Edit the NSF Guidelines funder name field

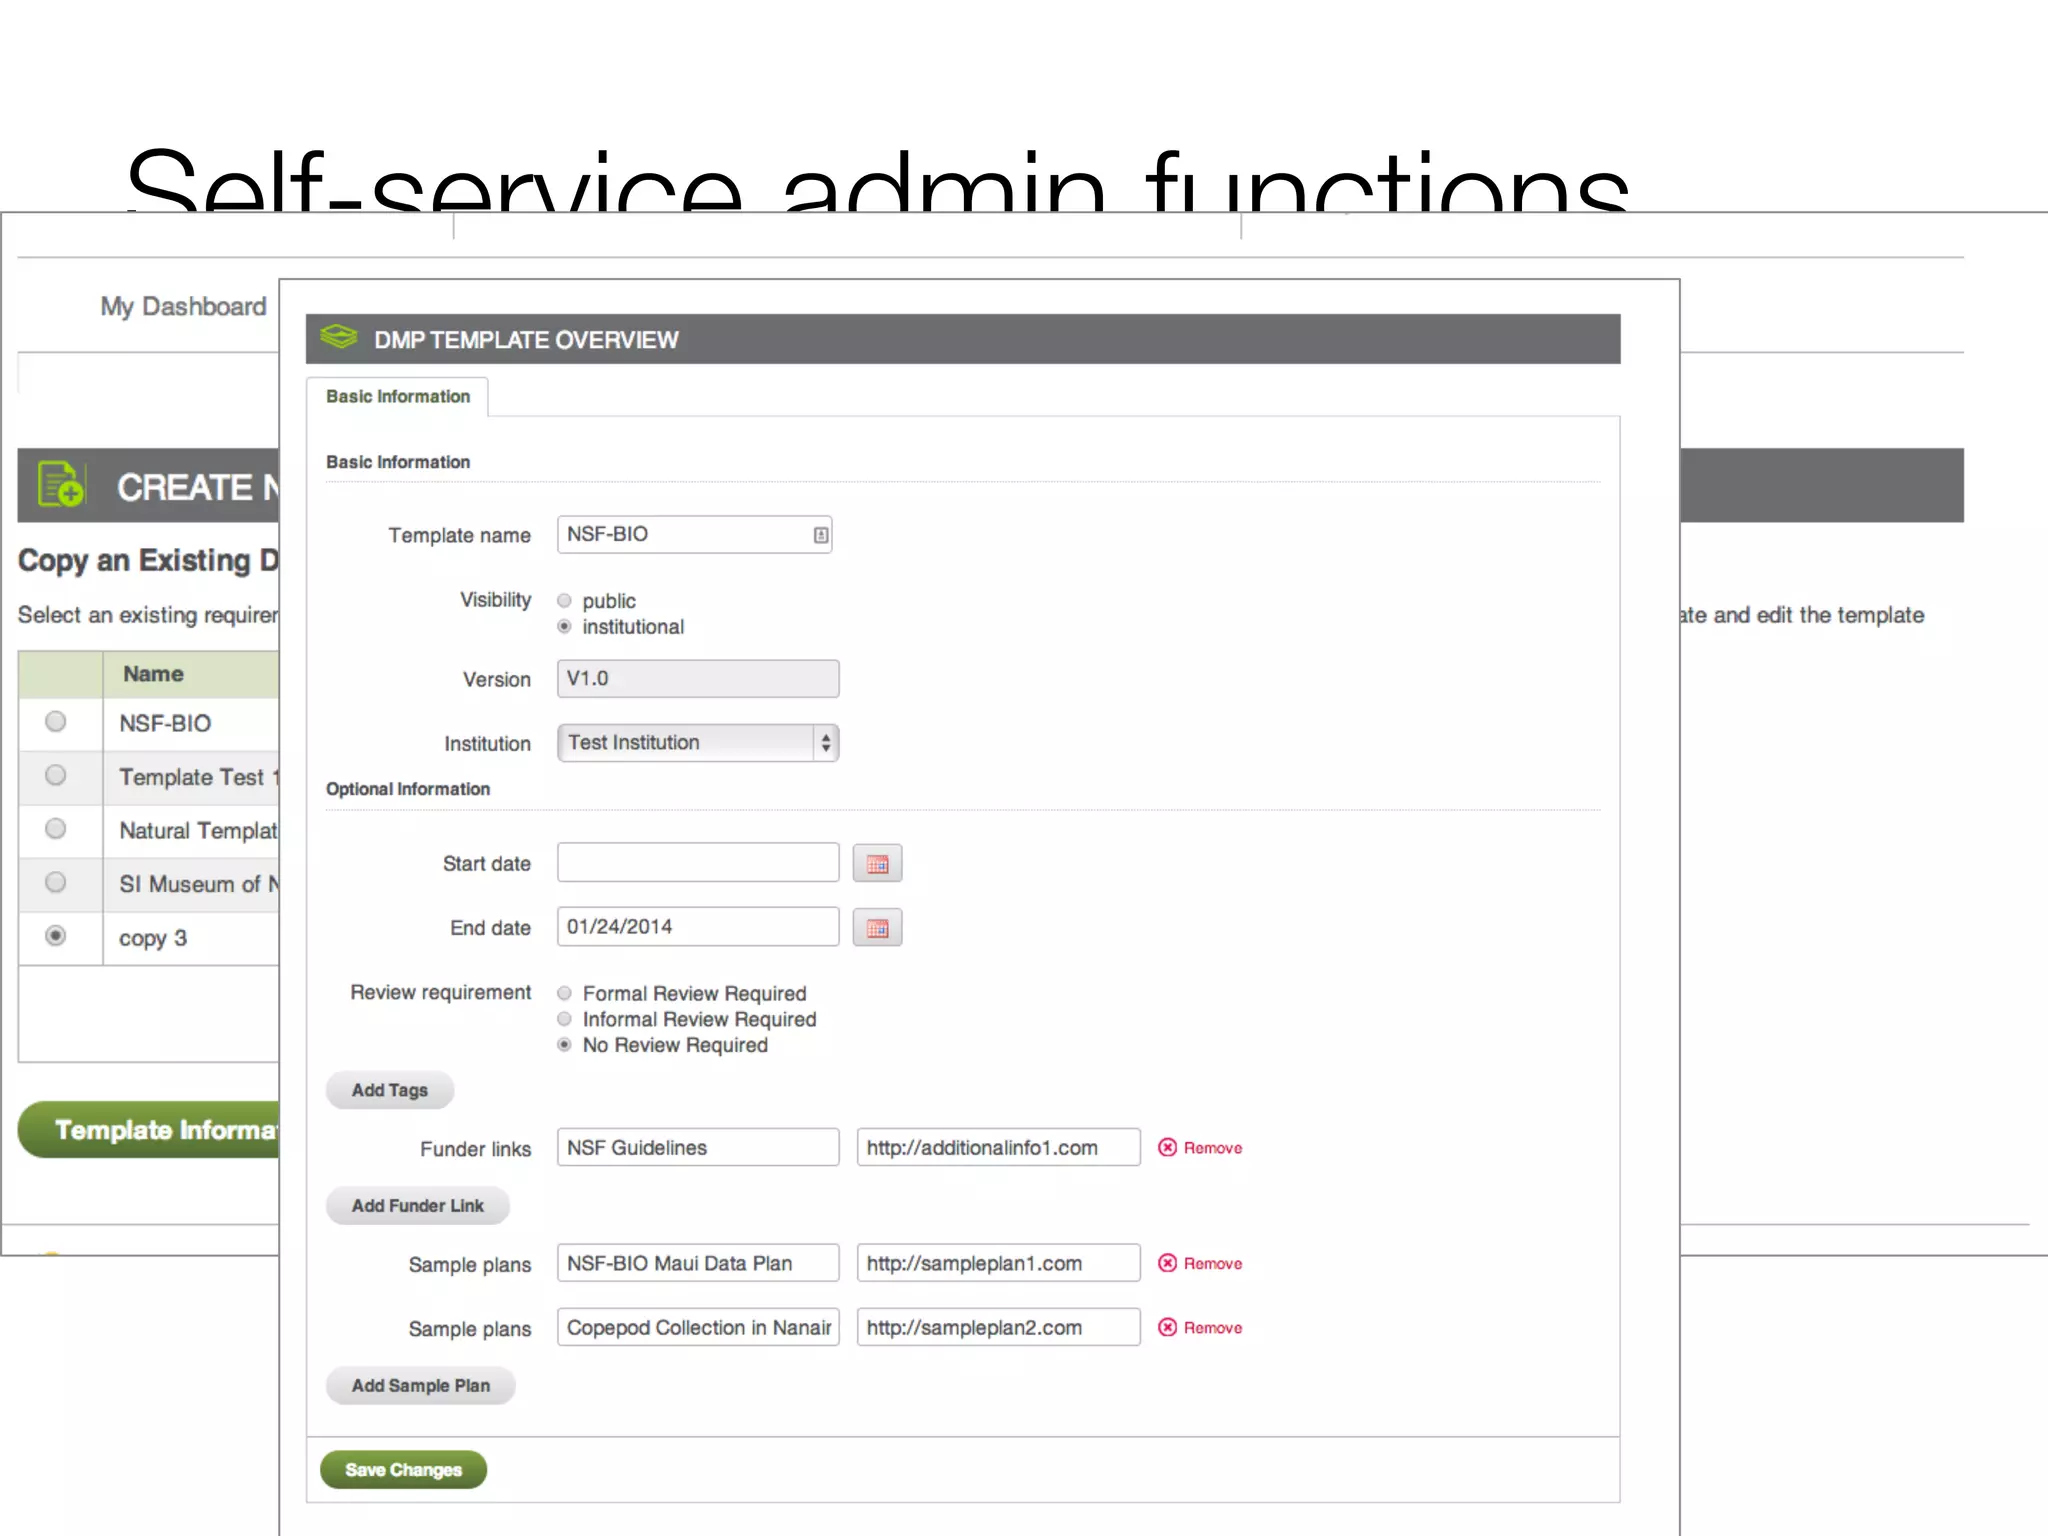pyautogui.click(x=698, y=1148)
